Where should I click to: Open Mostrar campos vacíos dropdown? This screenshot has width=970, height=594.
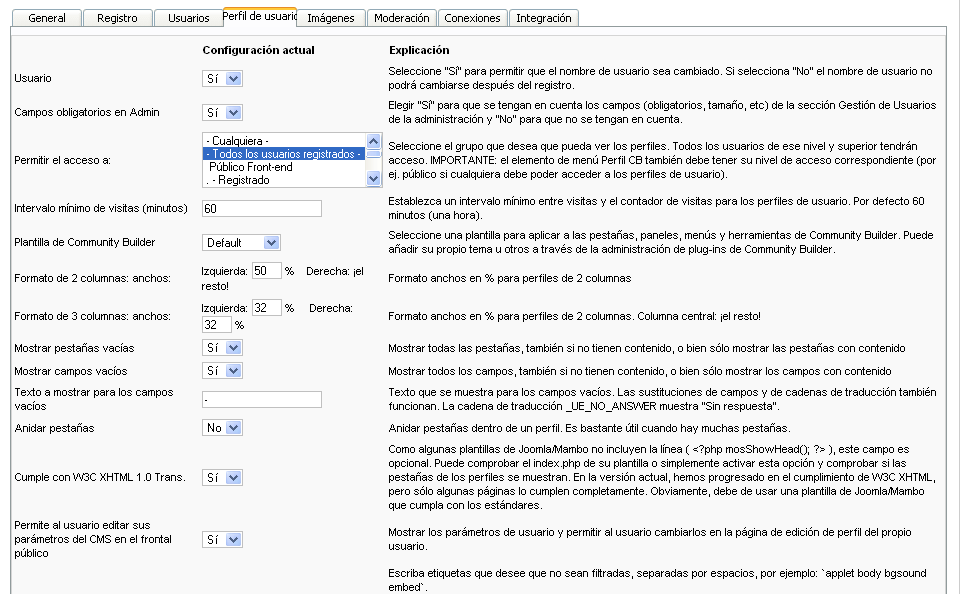click(222, 371)
